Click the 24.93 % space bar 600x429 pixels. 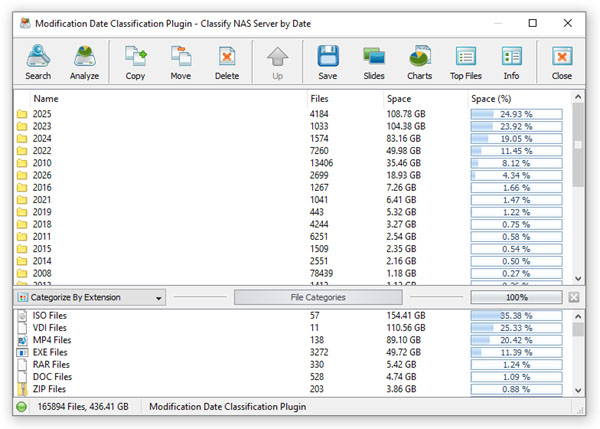517,114
